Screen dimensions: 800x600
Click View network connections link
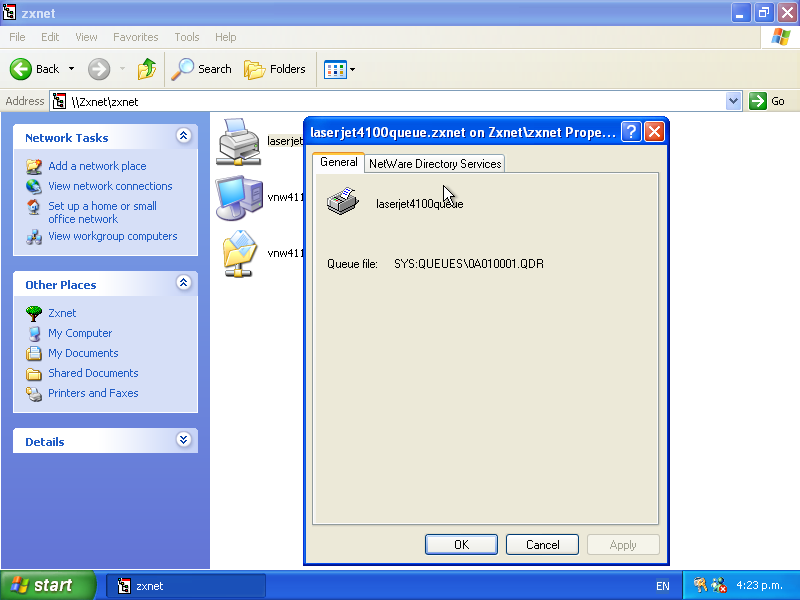pyautogui.click(x=110, y=186)
